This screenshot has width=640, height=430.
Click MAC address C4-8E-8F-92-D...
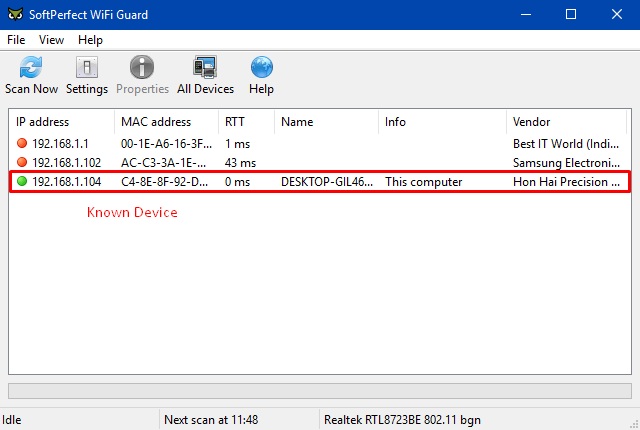[164, 182]
